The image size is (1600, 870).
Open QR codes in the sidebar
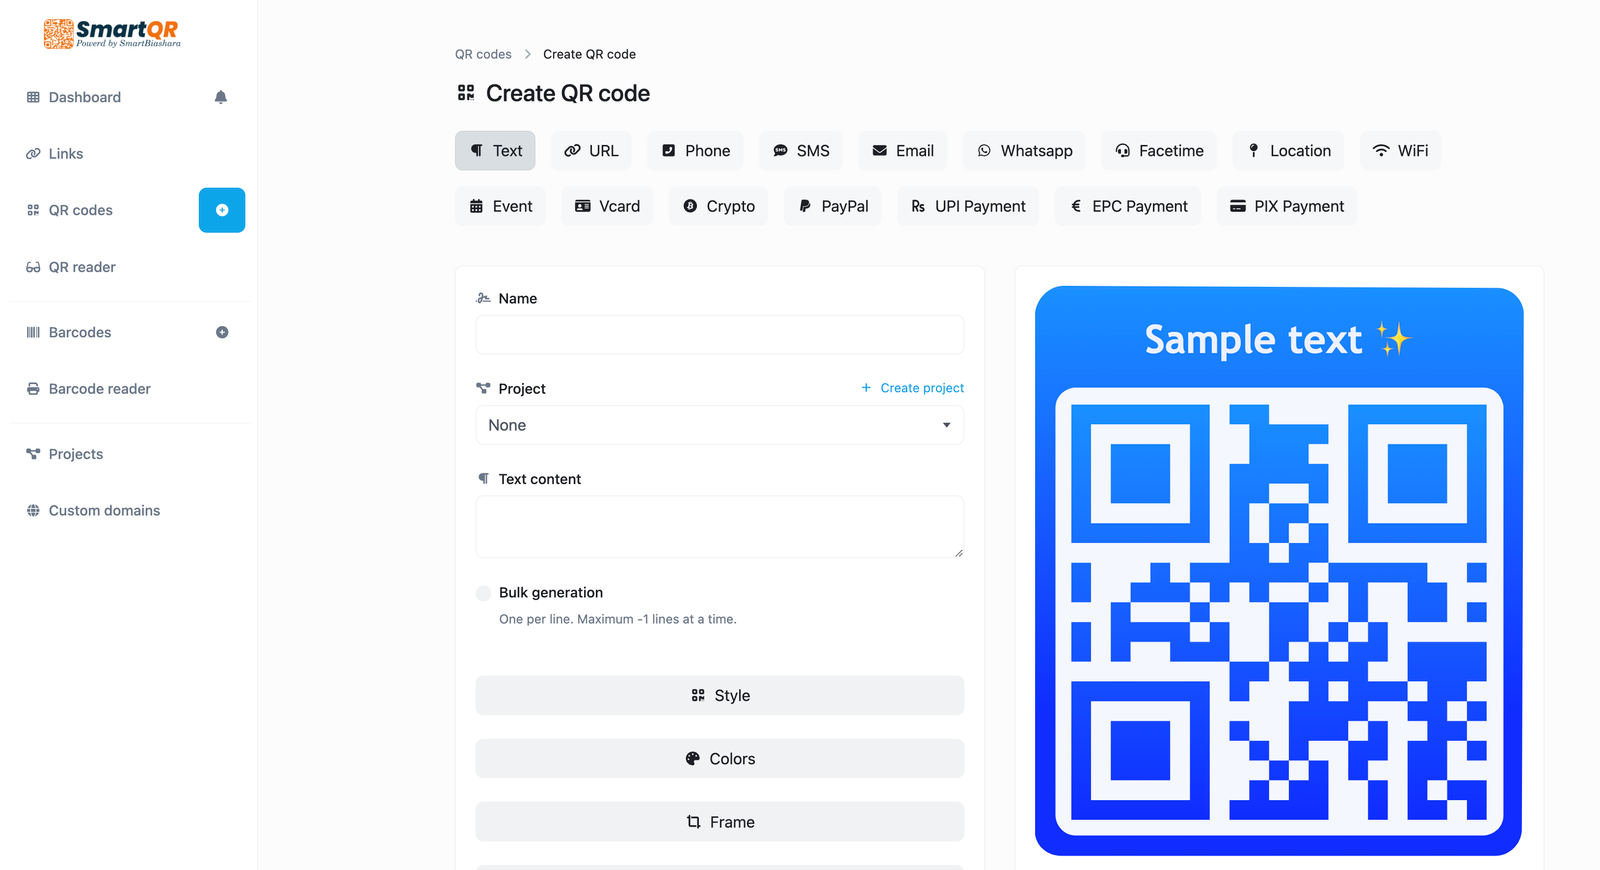click(x=70, y=210)
